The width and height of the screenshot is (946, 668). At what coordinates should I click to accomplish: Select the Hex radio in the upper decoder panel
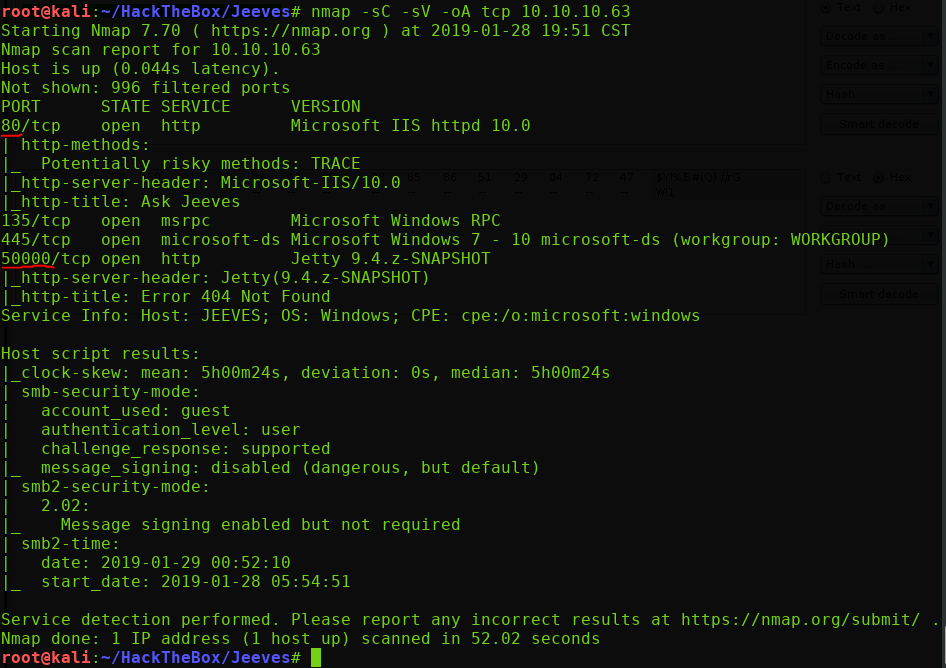point(878,8)
